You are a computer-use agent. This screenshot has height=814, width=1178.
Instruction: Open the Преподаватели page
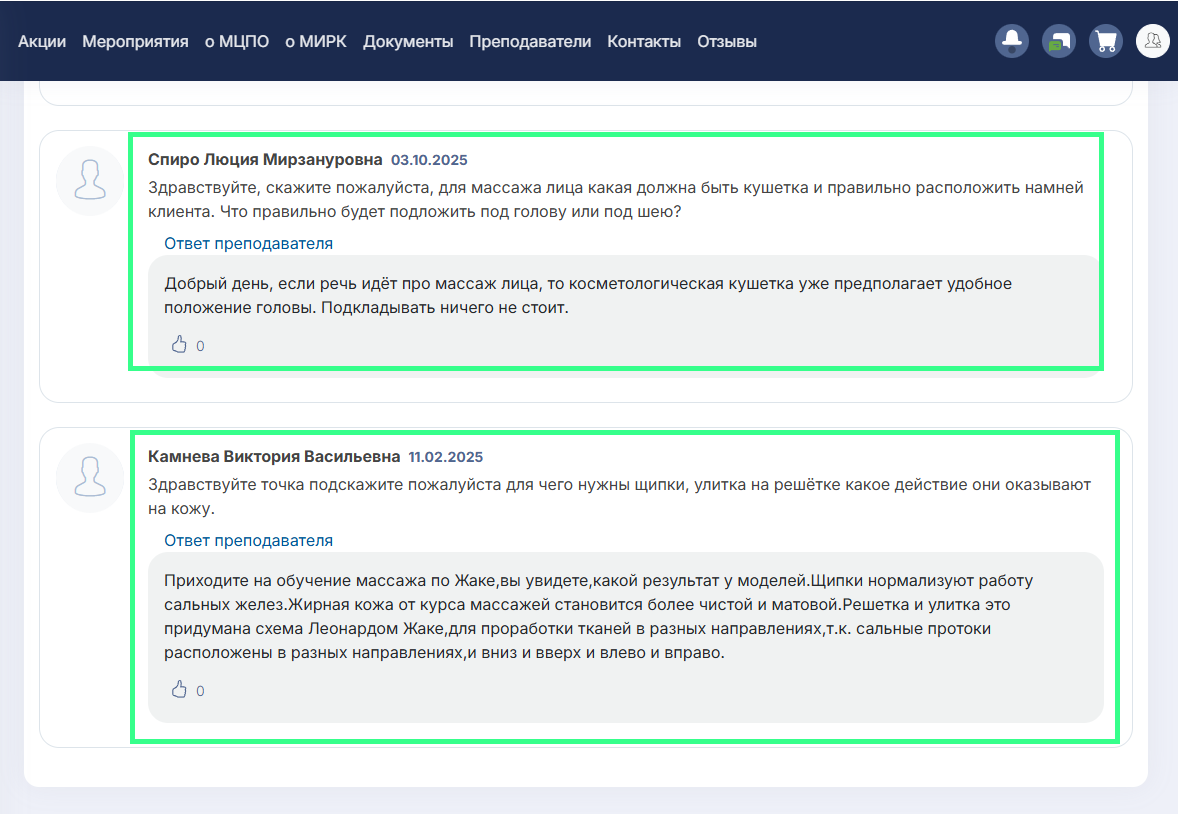click(530, 41)
